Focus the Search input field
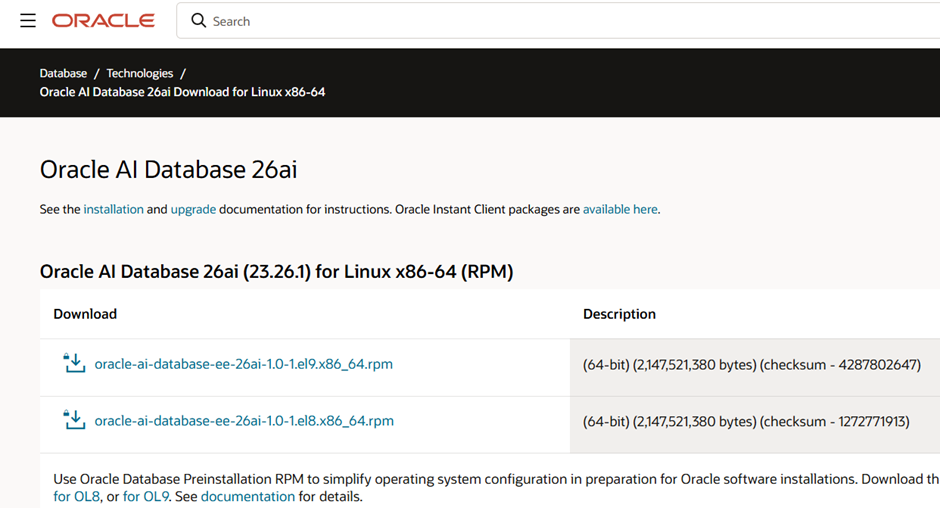This screenshot has height=508, width=940. (x=500, y=21)
